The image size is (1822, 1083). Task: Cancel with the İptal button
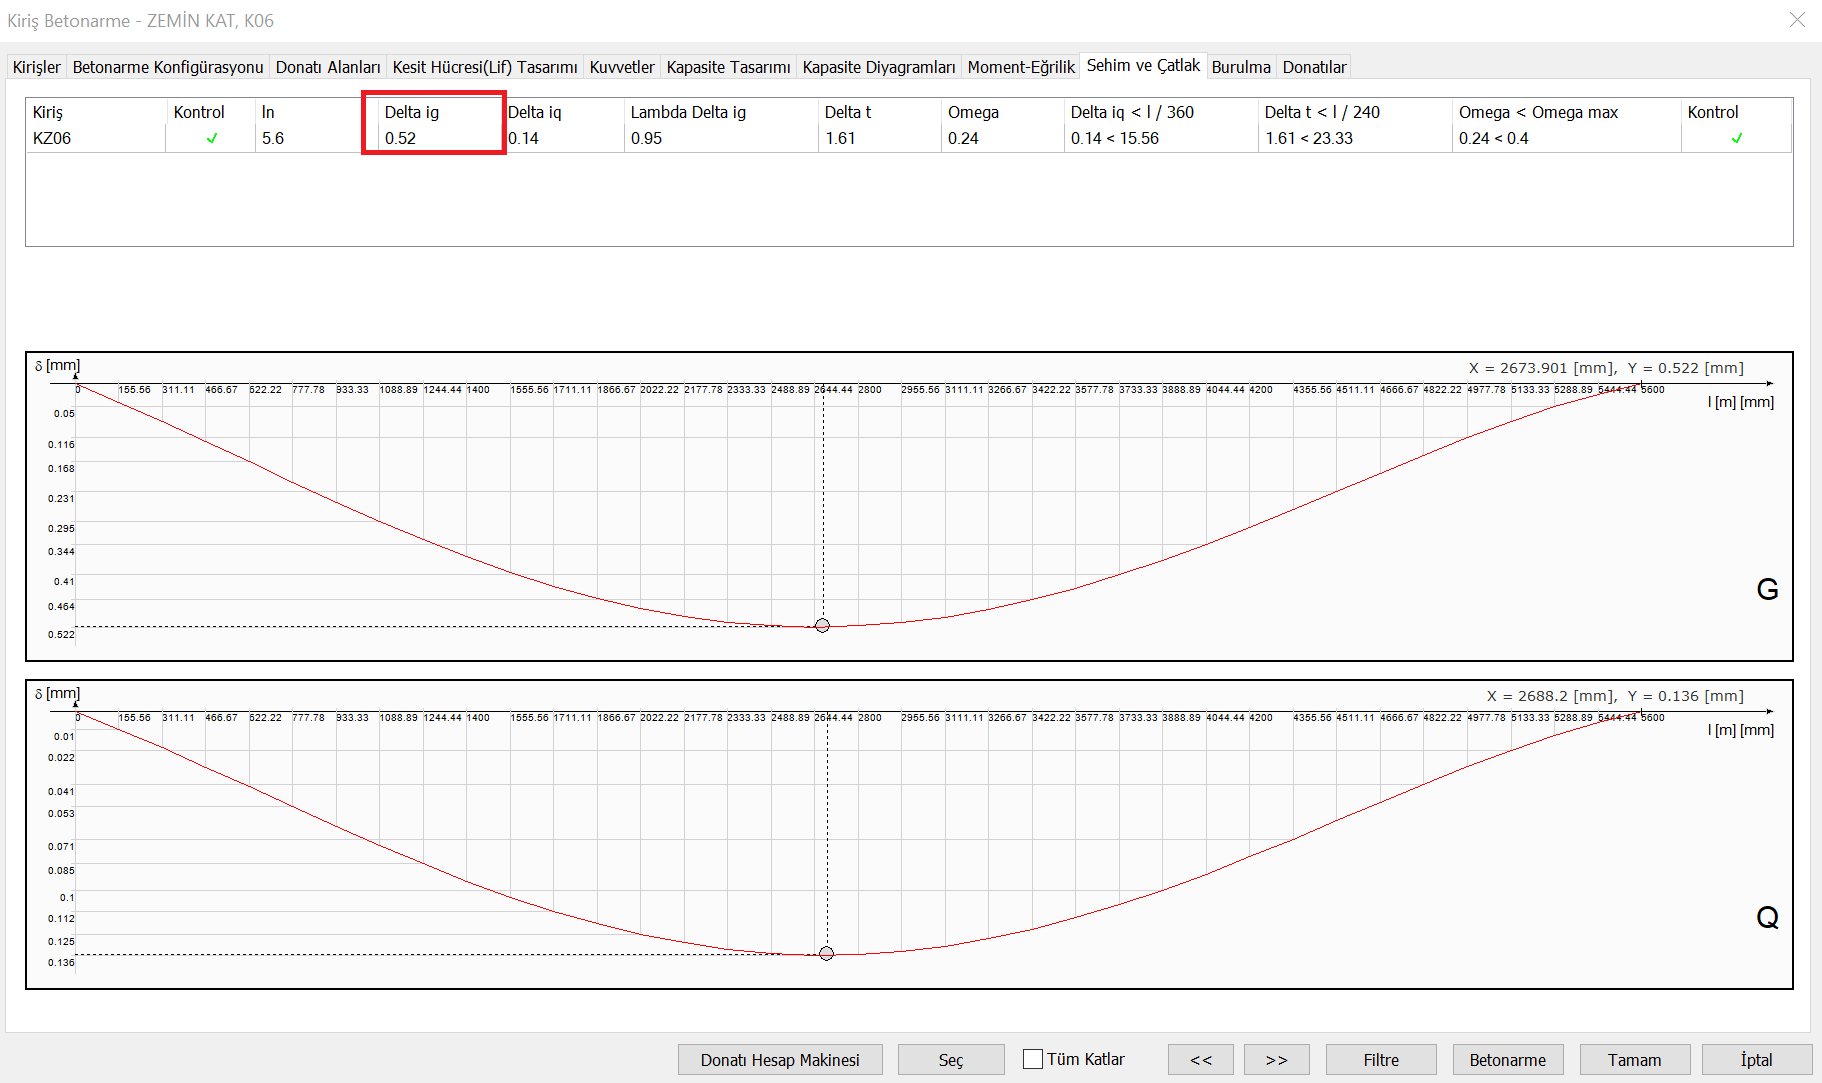pos(1756,1060)
